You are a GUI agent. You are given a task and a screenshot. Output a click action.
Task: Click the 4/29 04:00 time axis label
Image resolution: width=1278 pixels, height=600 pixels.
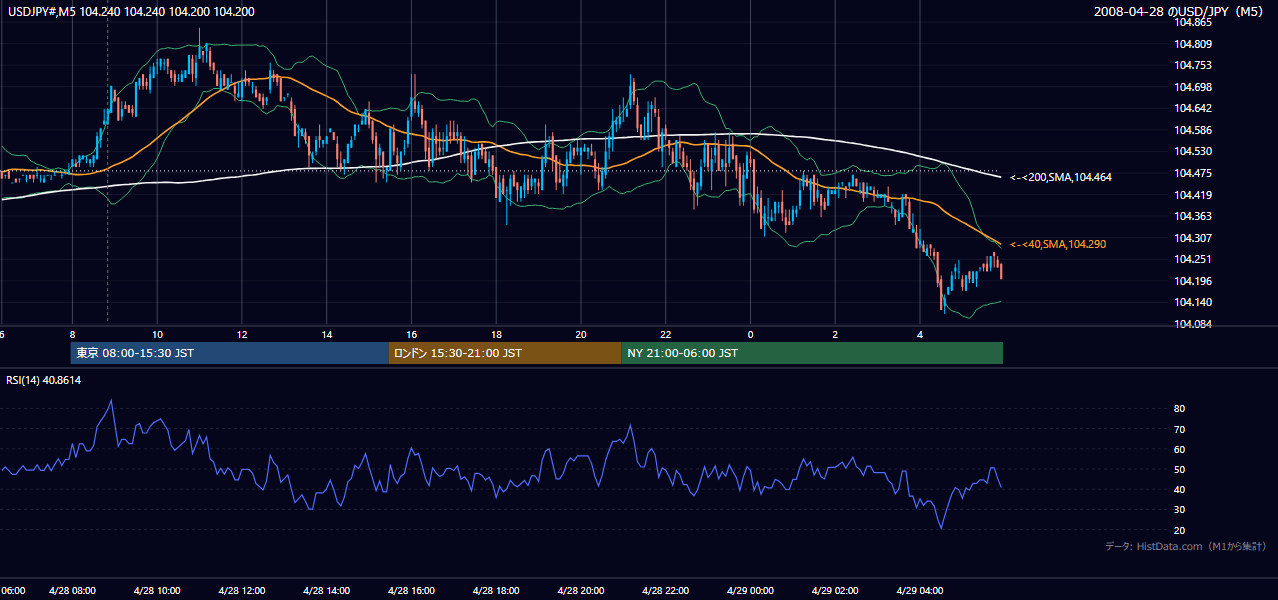[x=920, y=591]
